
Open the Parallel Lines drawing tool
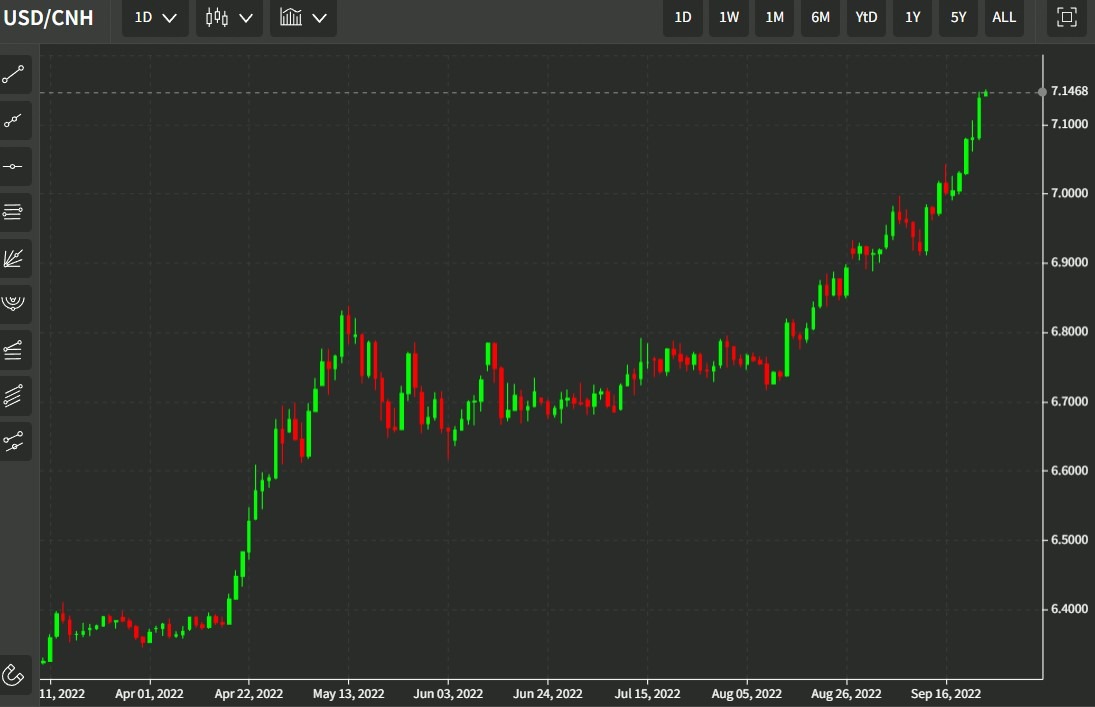(14, 212)
